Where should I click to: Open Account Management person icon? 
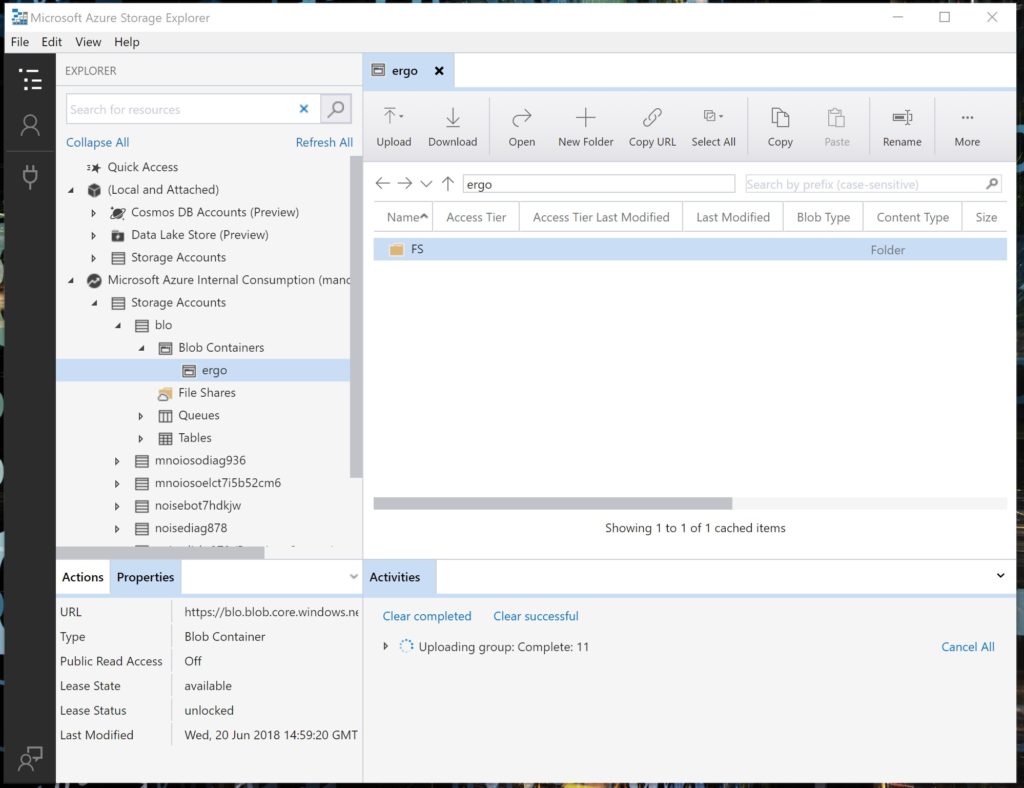point(30,125)
